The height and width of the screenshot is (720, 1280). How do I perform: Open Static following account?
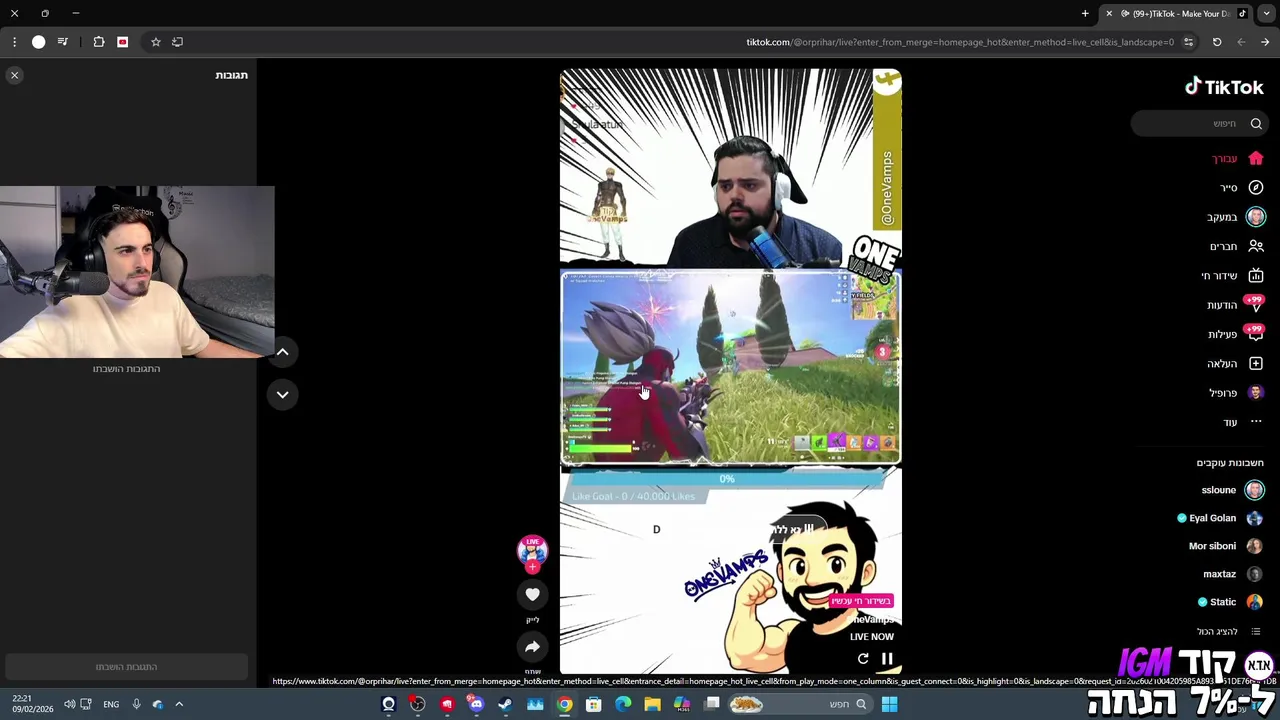(x=1231, y=602)
